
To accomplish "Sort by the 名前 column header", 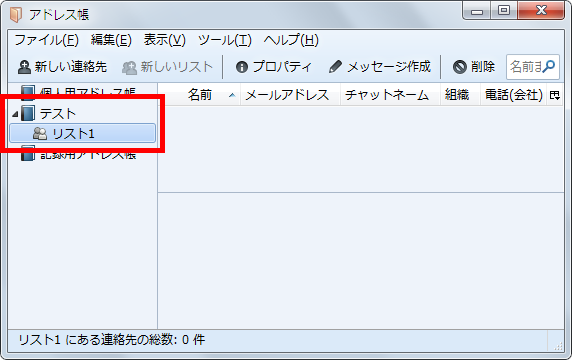I will 200,95.
